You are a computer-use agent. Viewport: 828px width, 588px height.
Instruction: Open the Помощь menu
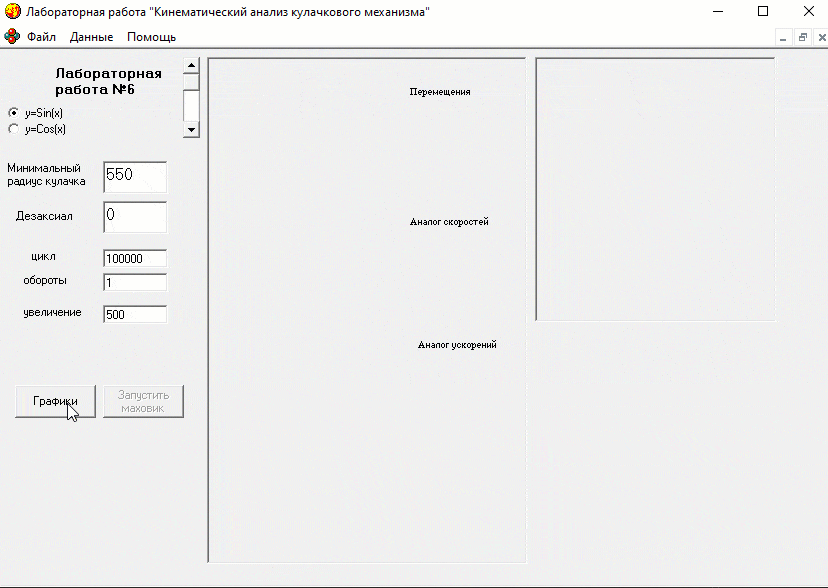151,37
